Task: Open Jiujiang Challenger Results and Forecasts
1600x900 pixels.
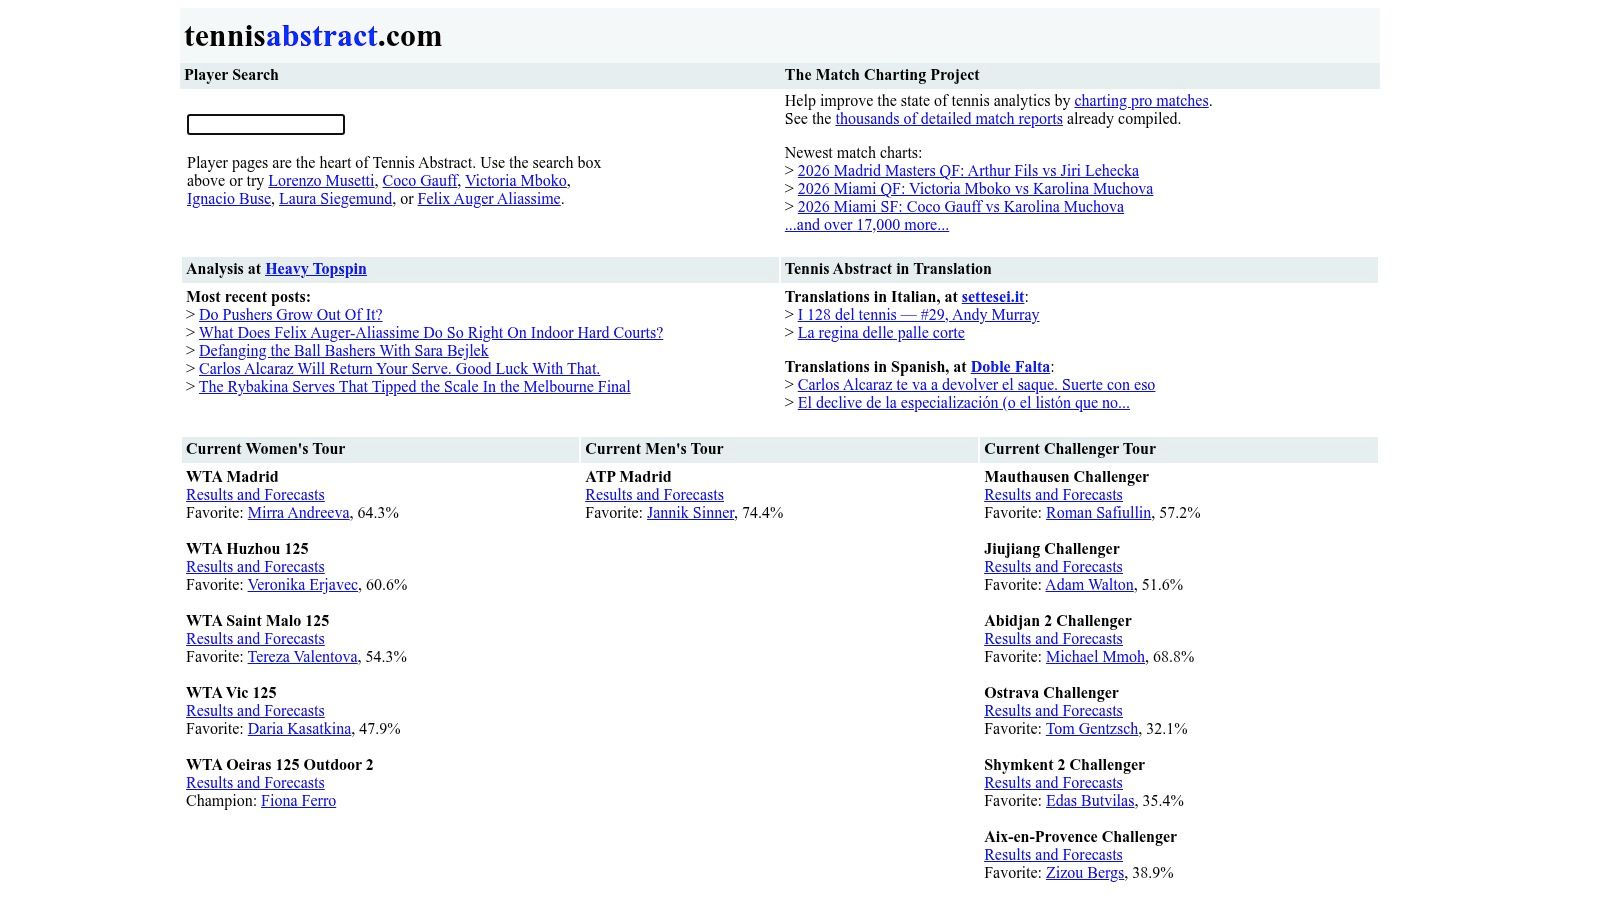Action: pyautogui.click(x=1053, y=567)
